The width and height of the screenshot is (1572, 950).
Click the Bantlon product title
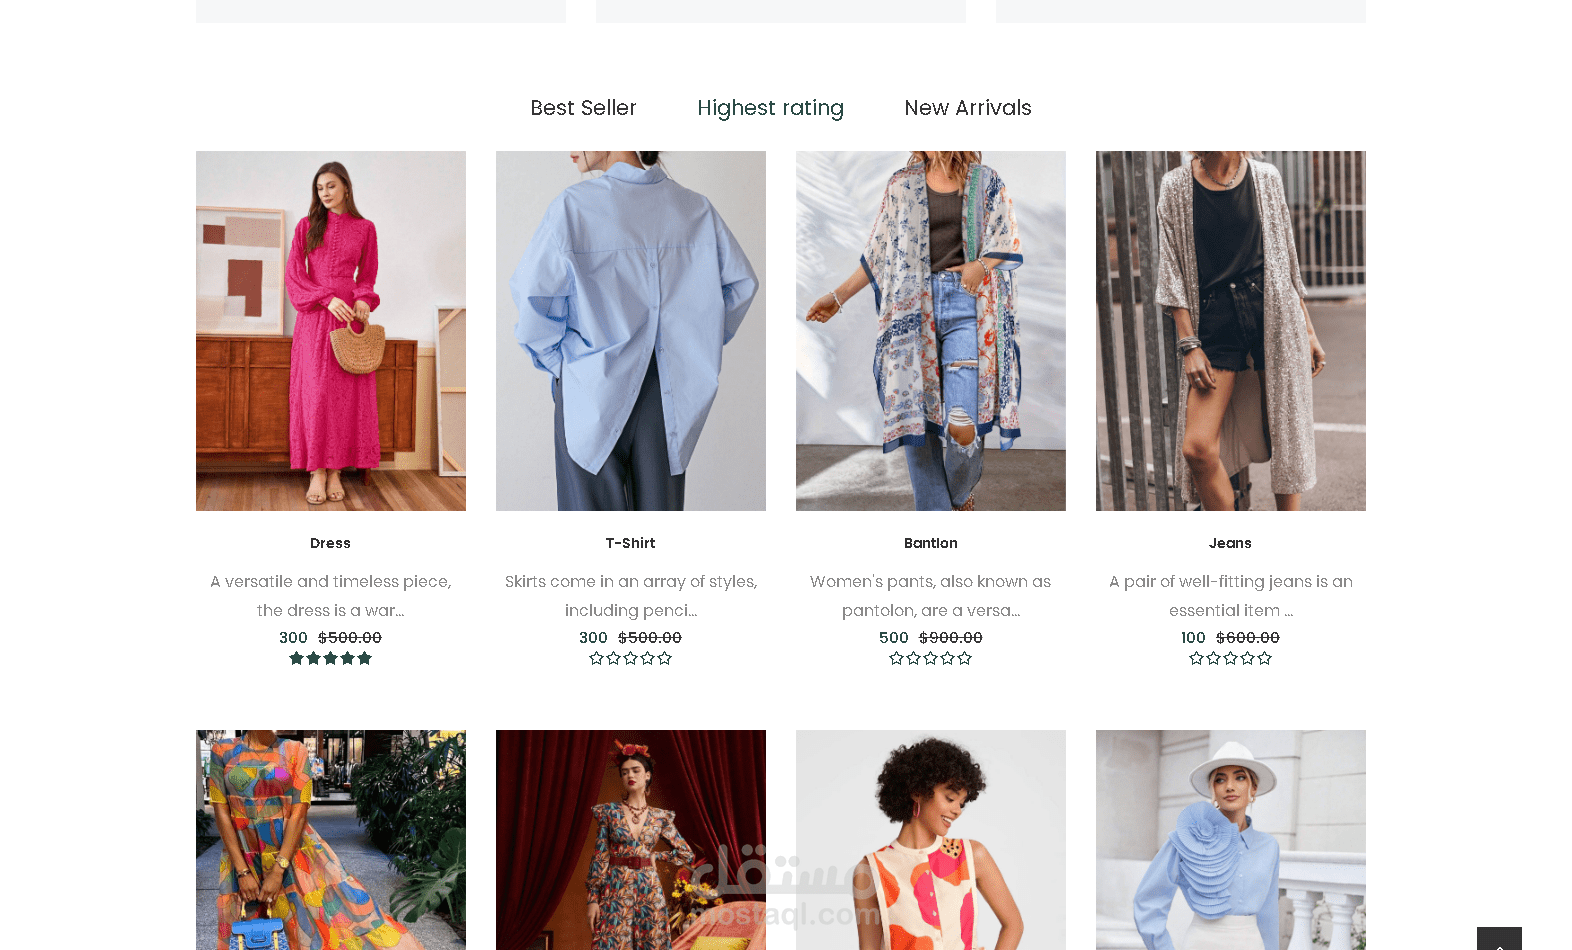pyautogui.click(x=930, y=543)
